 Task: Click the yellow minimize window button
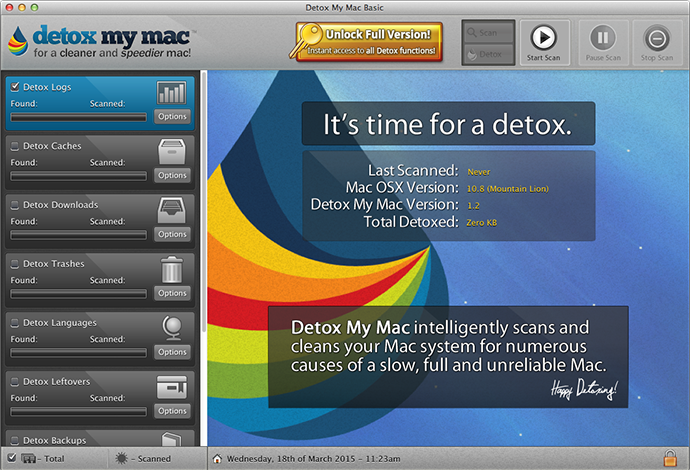[x=22, y=7]
